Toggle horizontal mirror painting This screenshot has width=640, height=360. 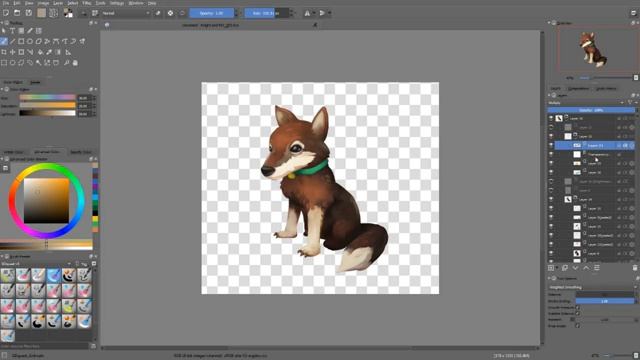point(307,13)
